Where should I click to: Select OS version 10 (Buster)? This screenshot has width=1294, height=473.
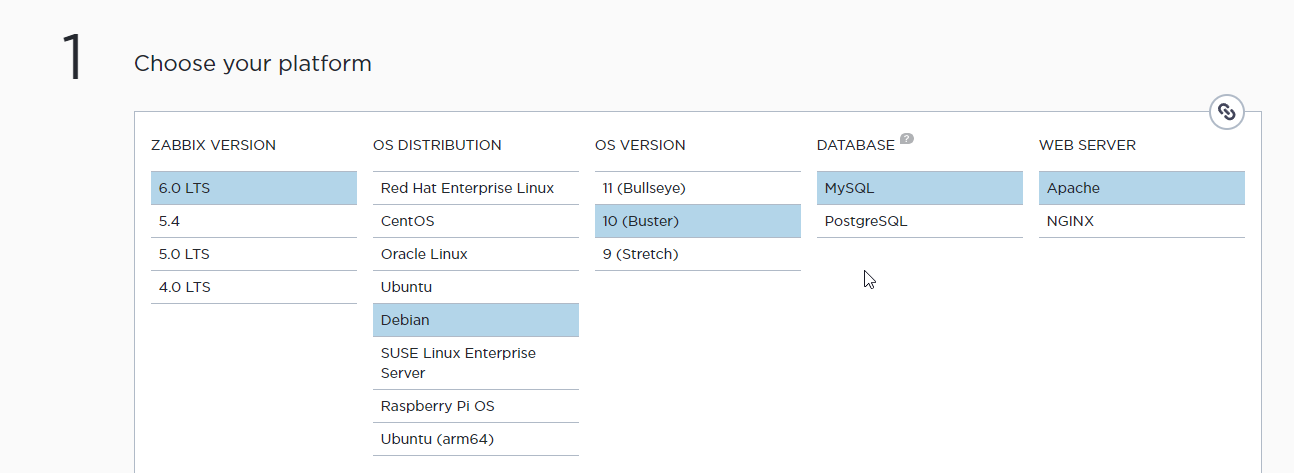[x=698, y=221]
